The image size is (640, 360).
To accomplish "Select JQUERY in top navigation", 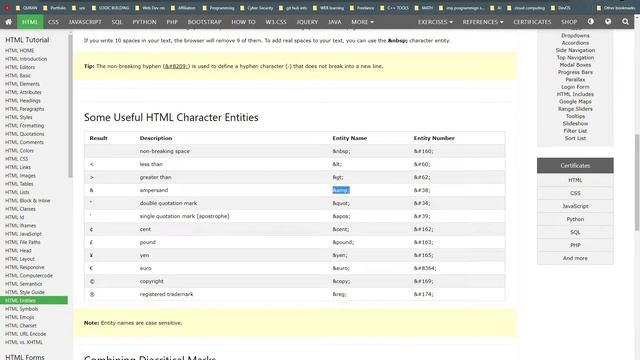I will click(307, 22).
